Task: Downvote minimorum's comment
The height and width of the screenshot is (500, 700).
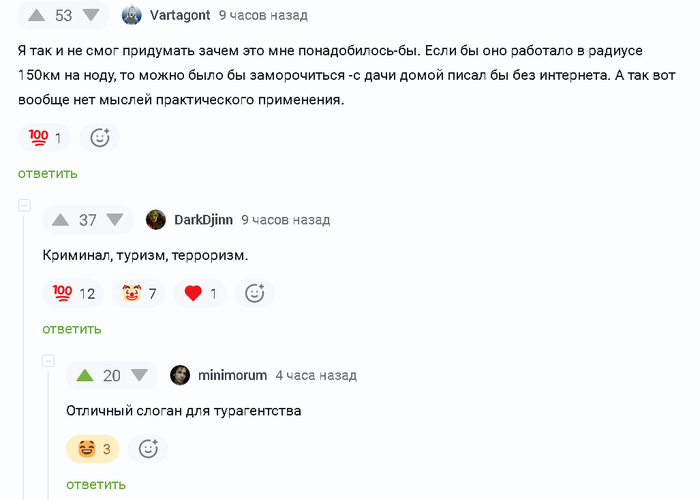Action: pos(139,375)
